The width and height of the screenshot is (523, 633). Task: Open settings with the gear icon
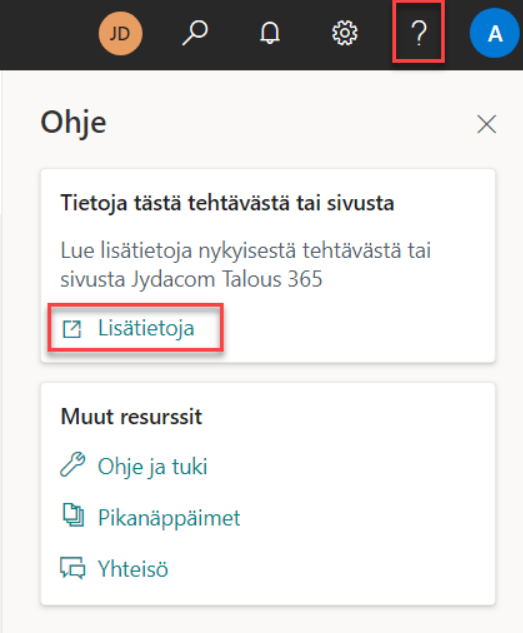coord(344,33)
